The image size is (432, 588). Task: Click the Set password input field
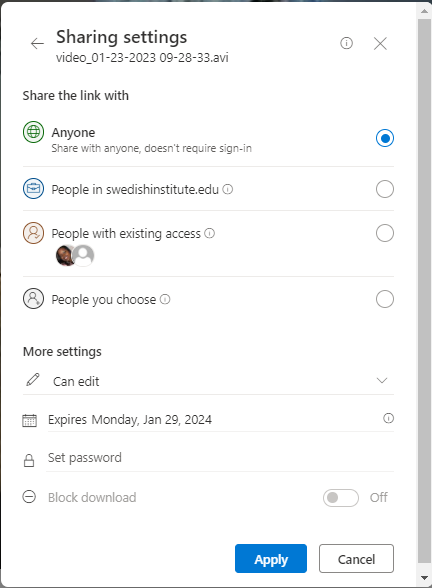point(220,458)
